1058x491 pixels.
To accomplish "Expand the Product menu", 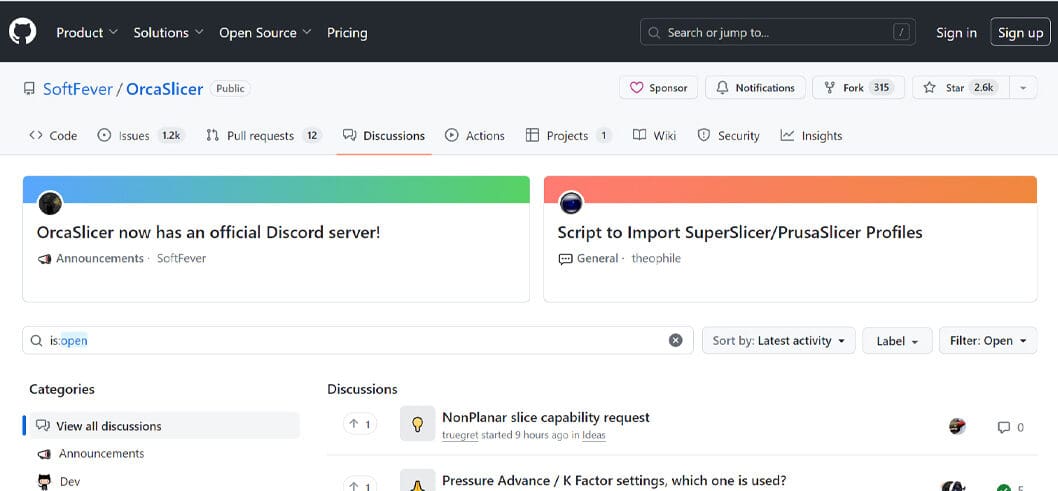I will tap(87, 32).
